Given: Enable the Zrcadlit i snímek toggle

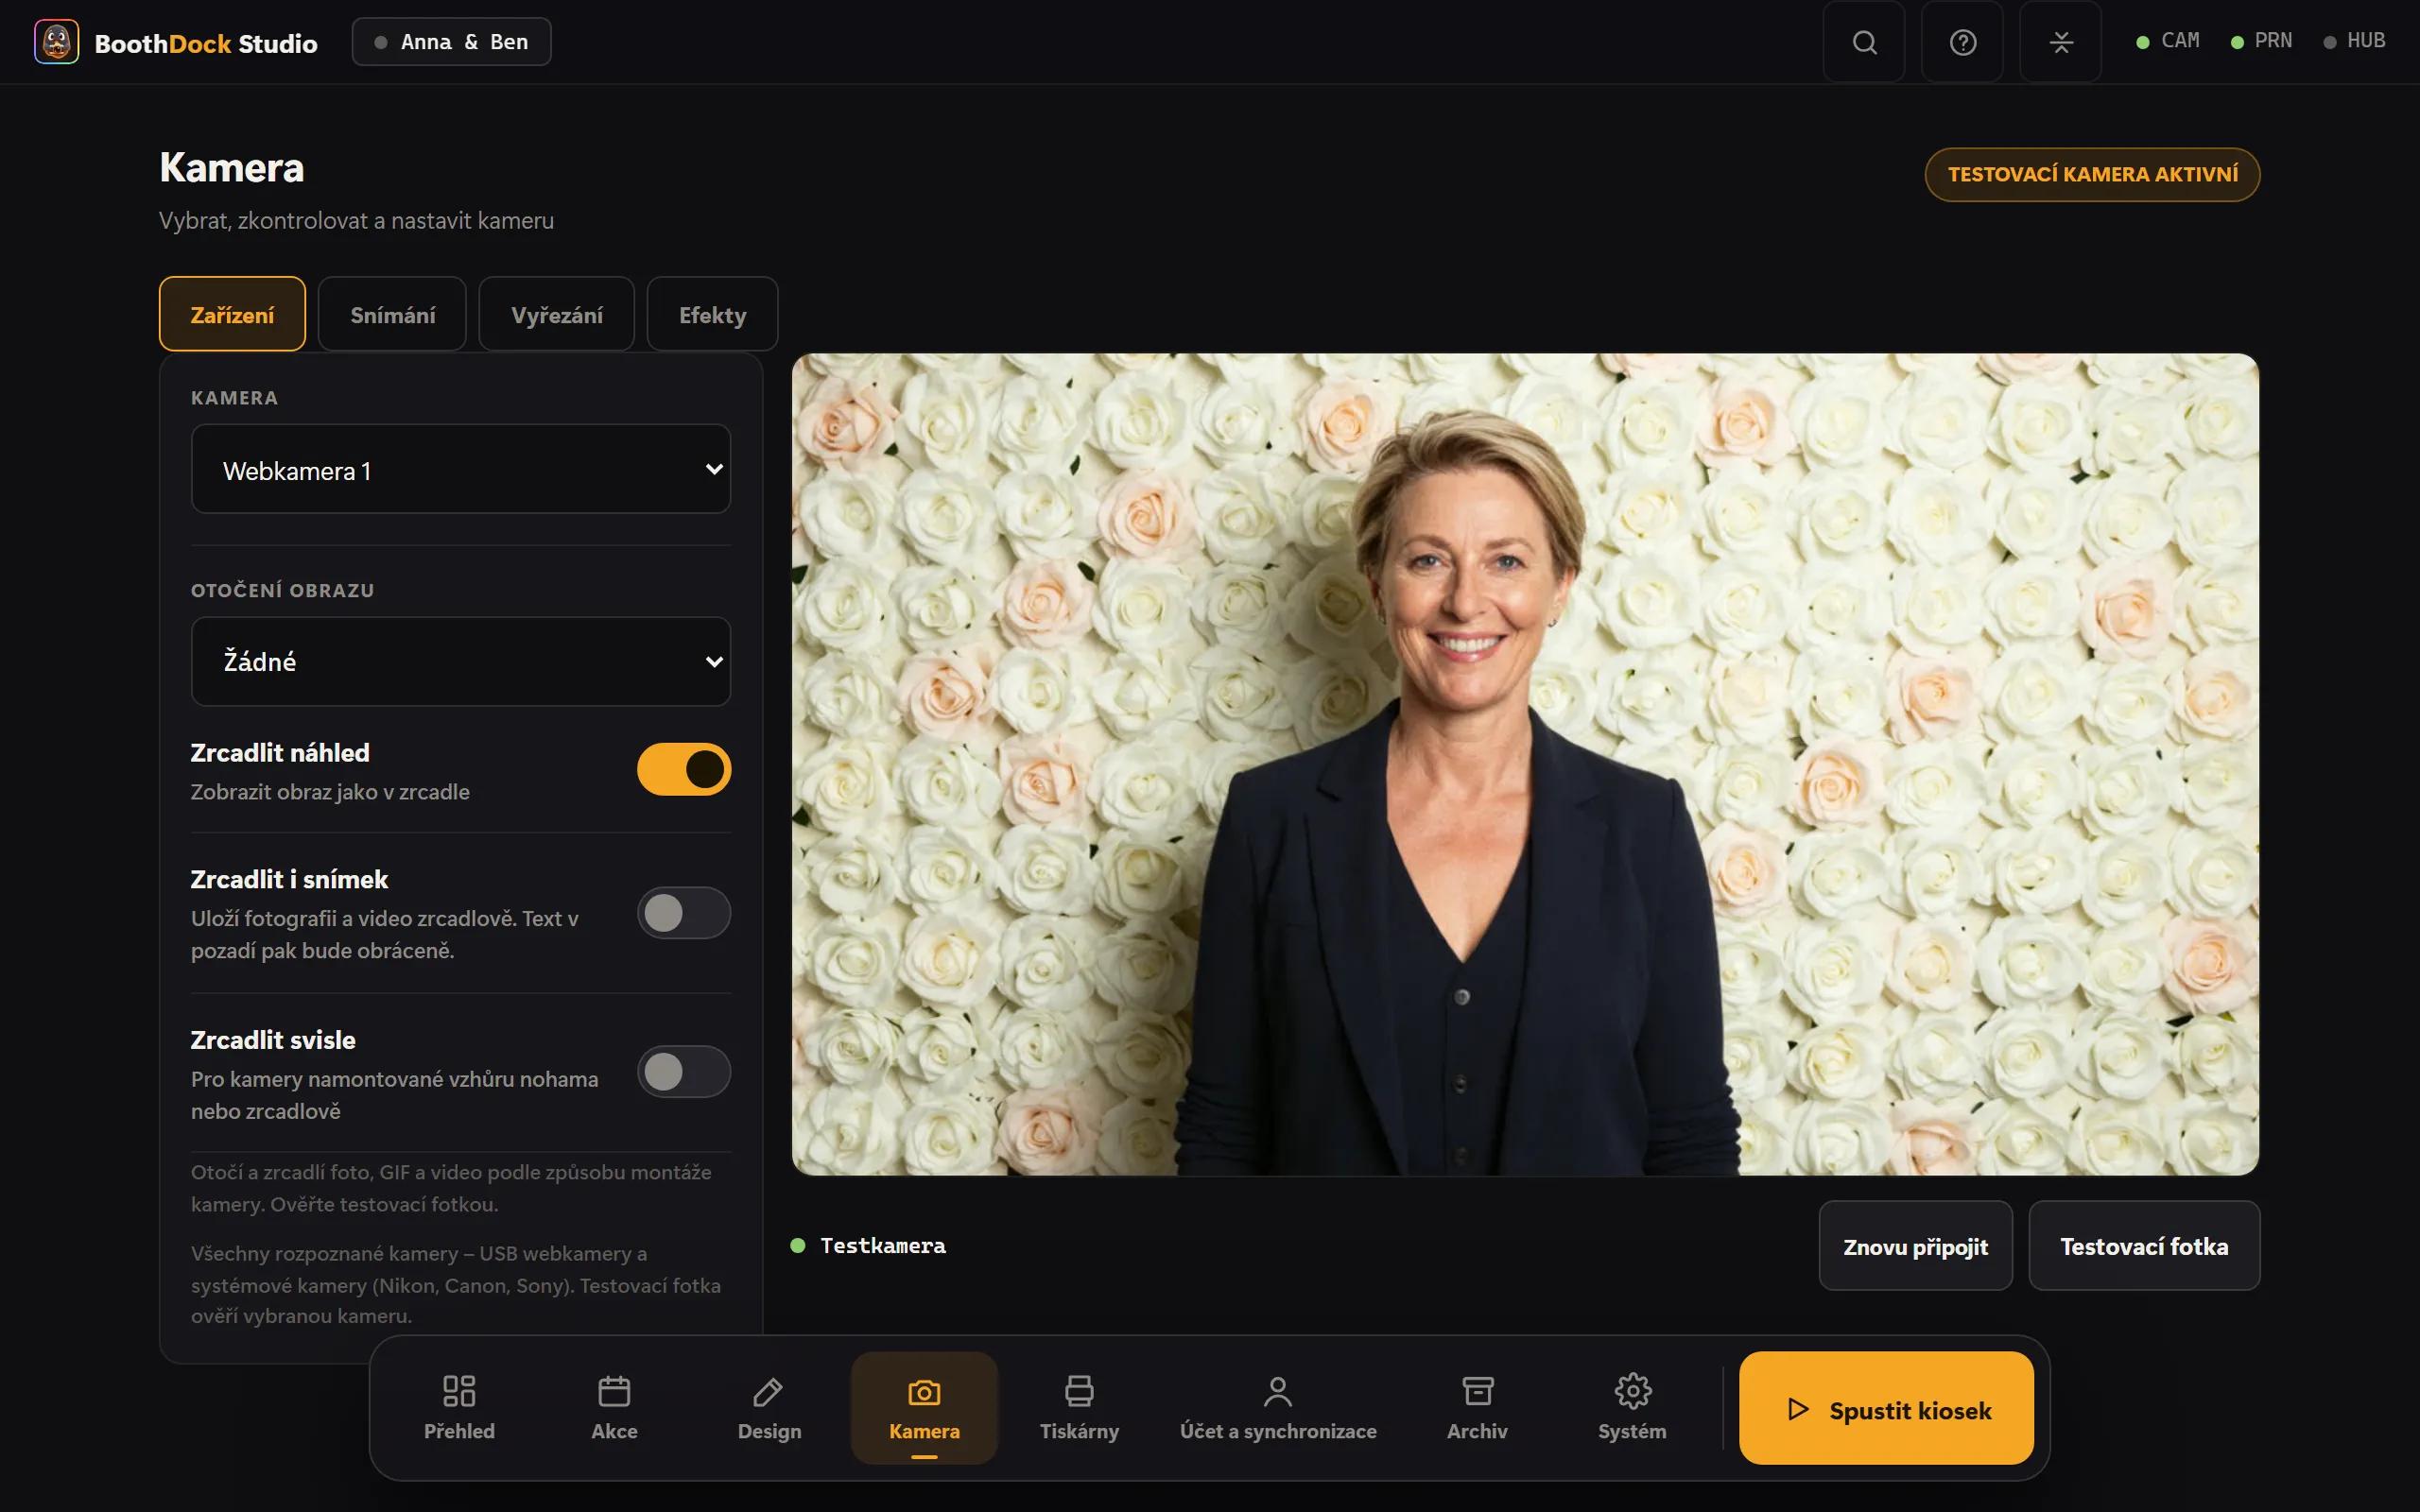Looking at the screenshot, I should coord(684,912).
